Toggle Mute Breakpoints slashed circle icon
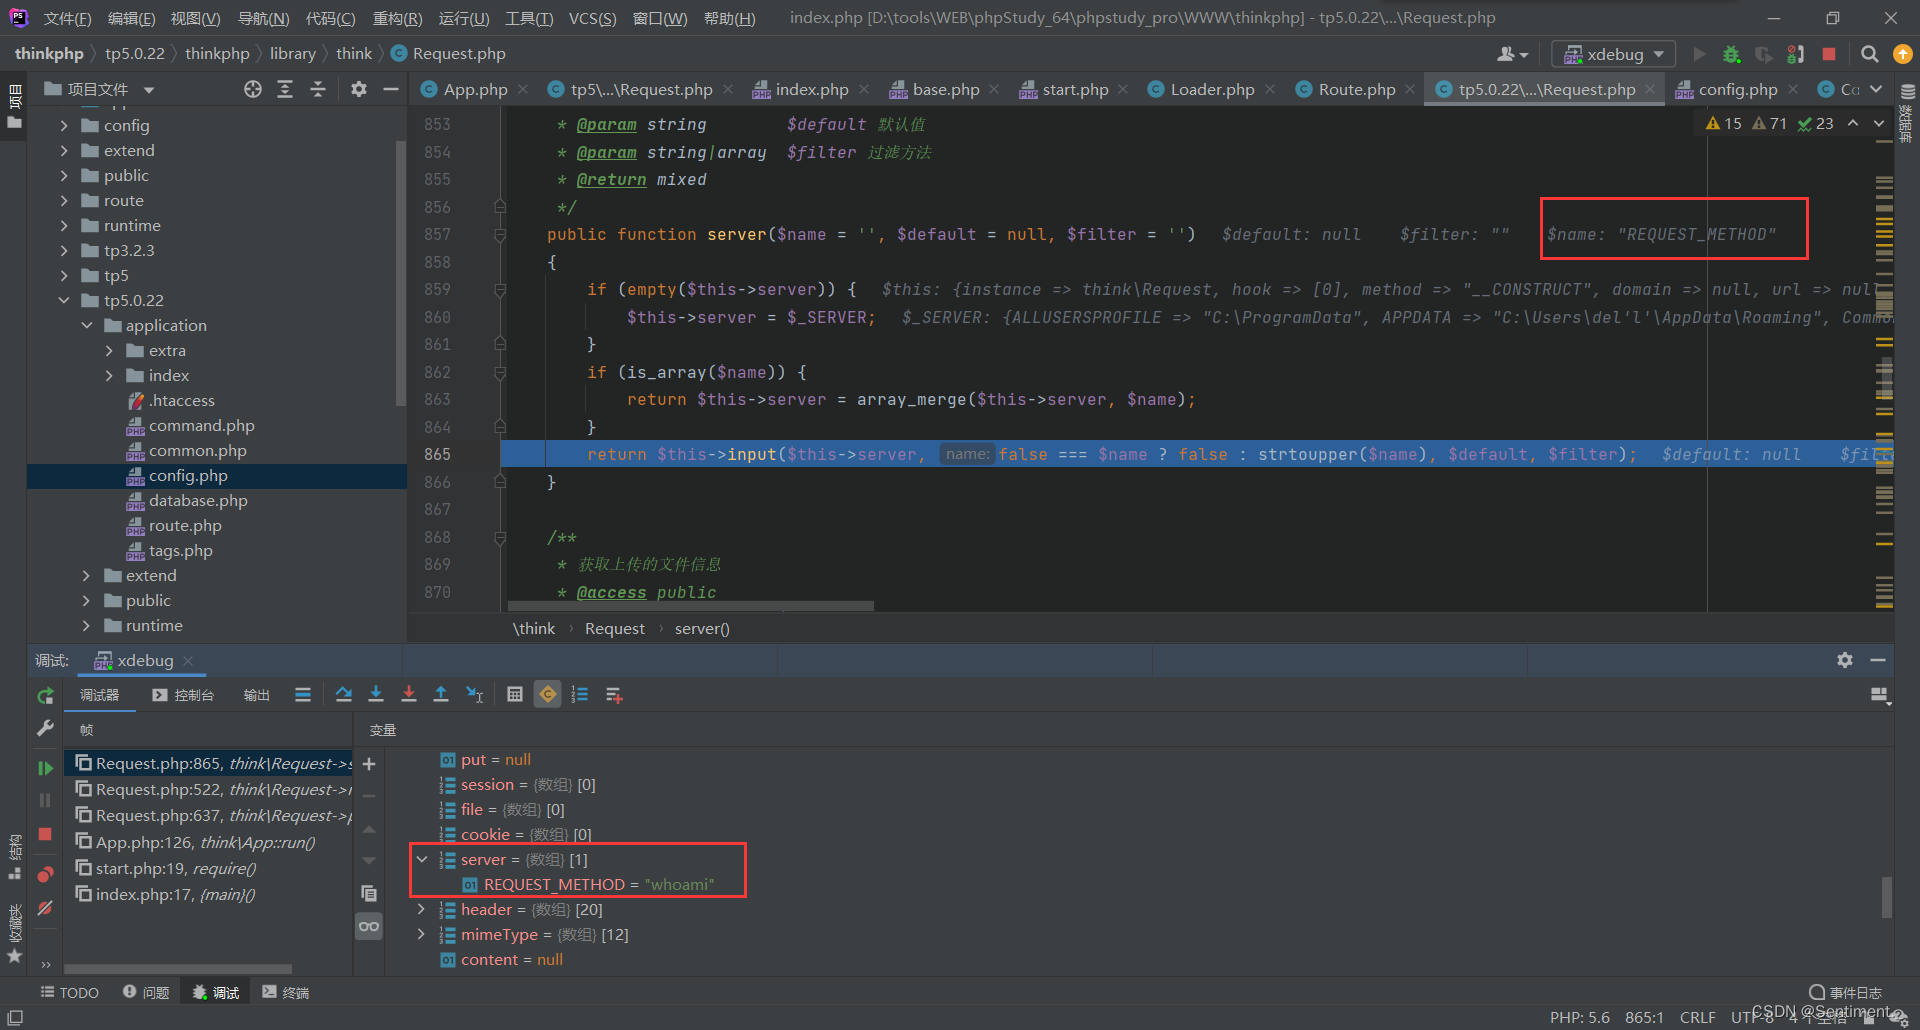The height and width of the screenshot is (1030, 1920). [45, 908]
